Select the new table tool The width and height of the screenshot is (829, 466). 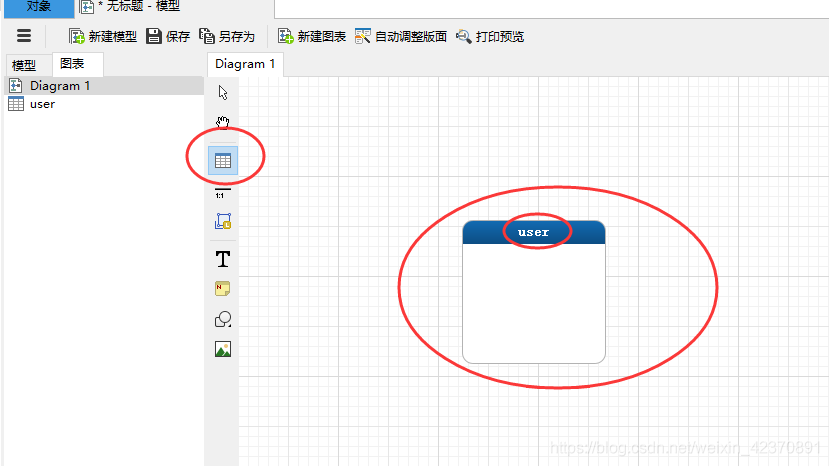tap(223, 161)
